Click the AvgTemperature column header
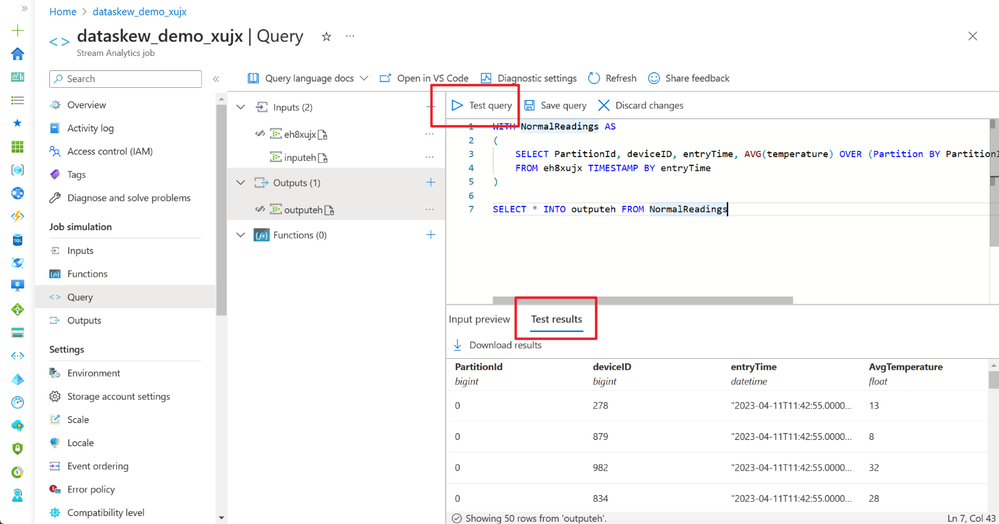 [905, 367]
